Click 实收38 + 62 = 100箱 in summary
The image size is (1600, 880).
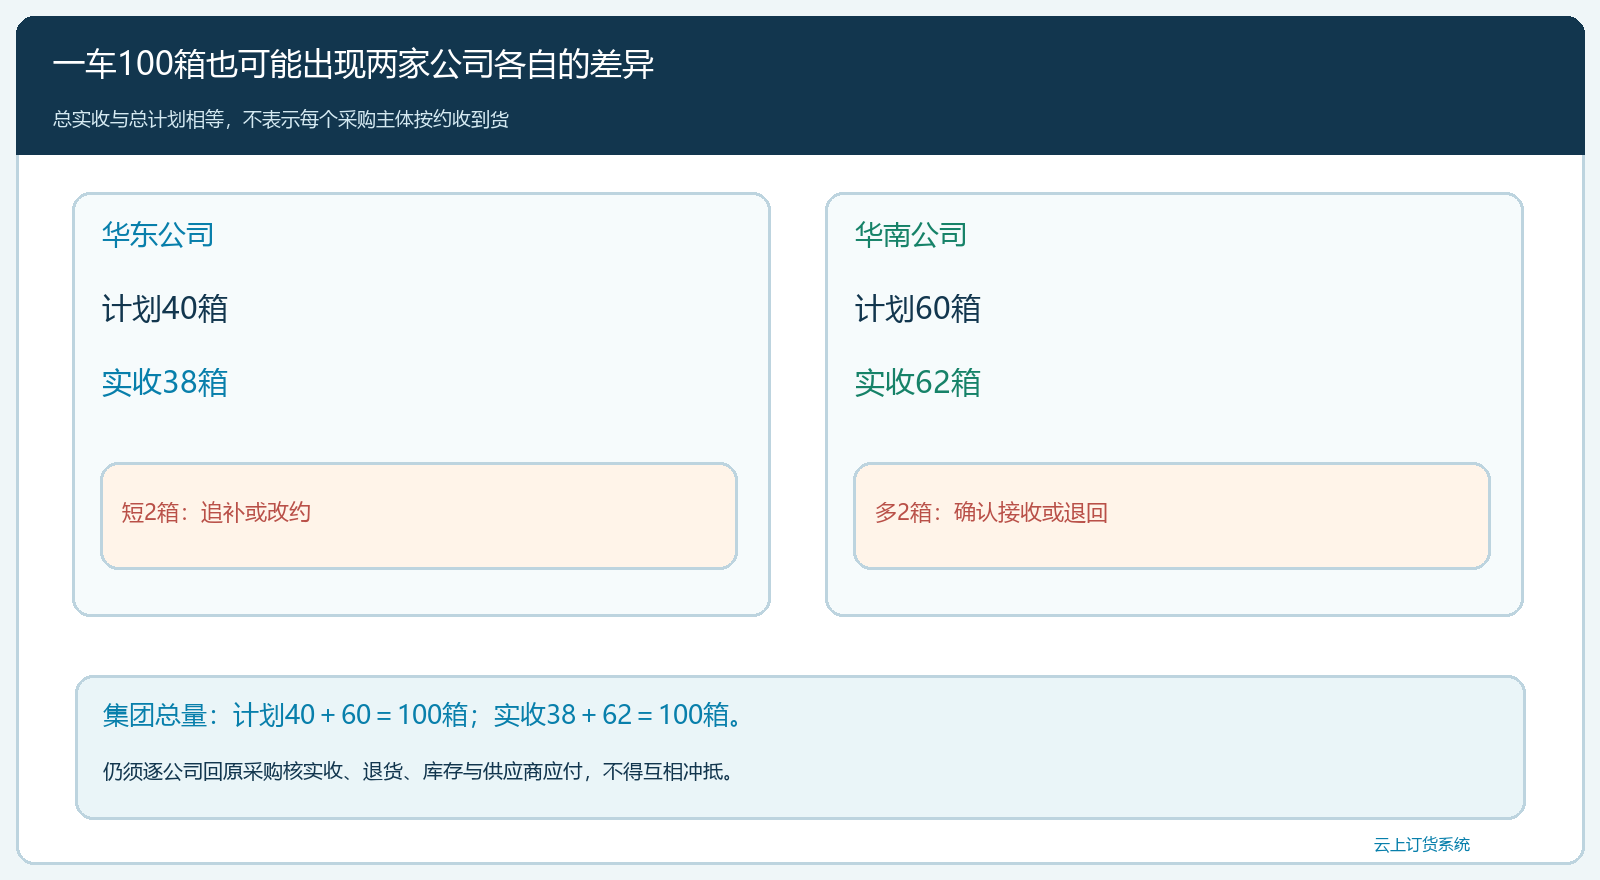[x=612, y=715]
